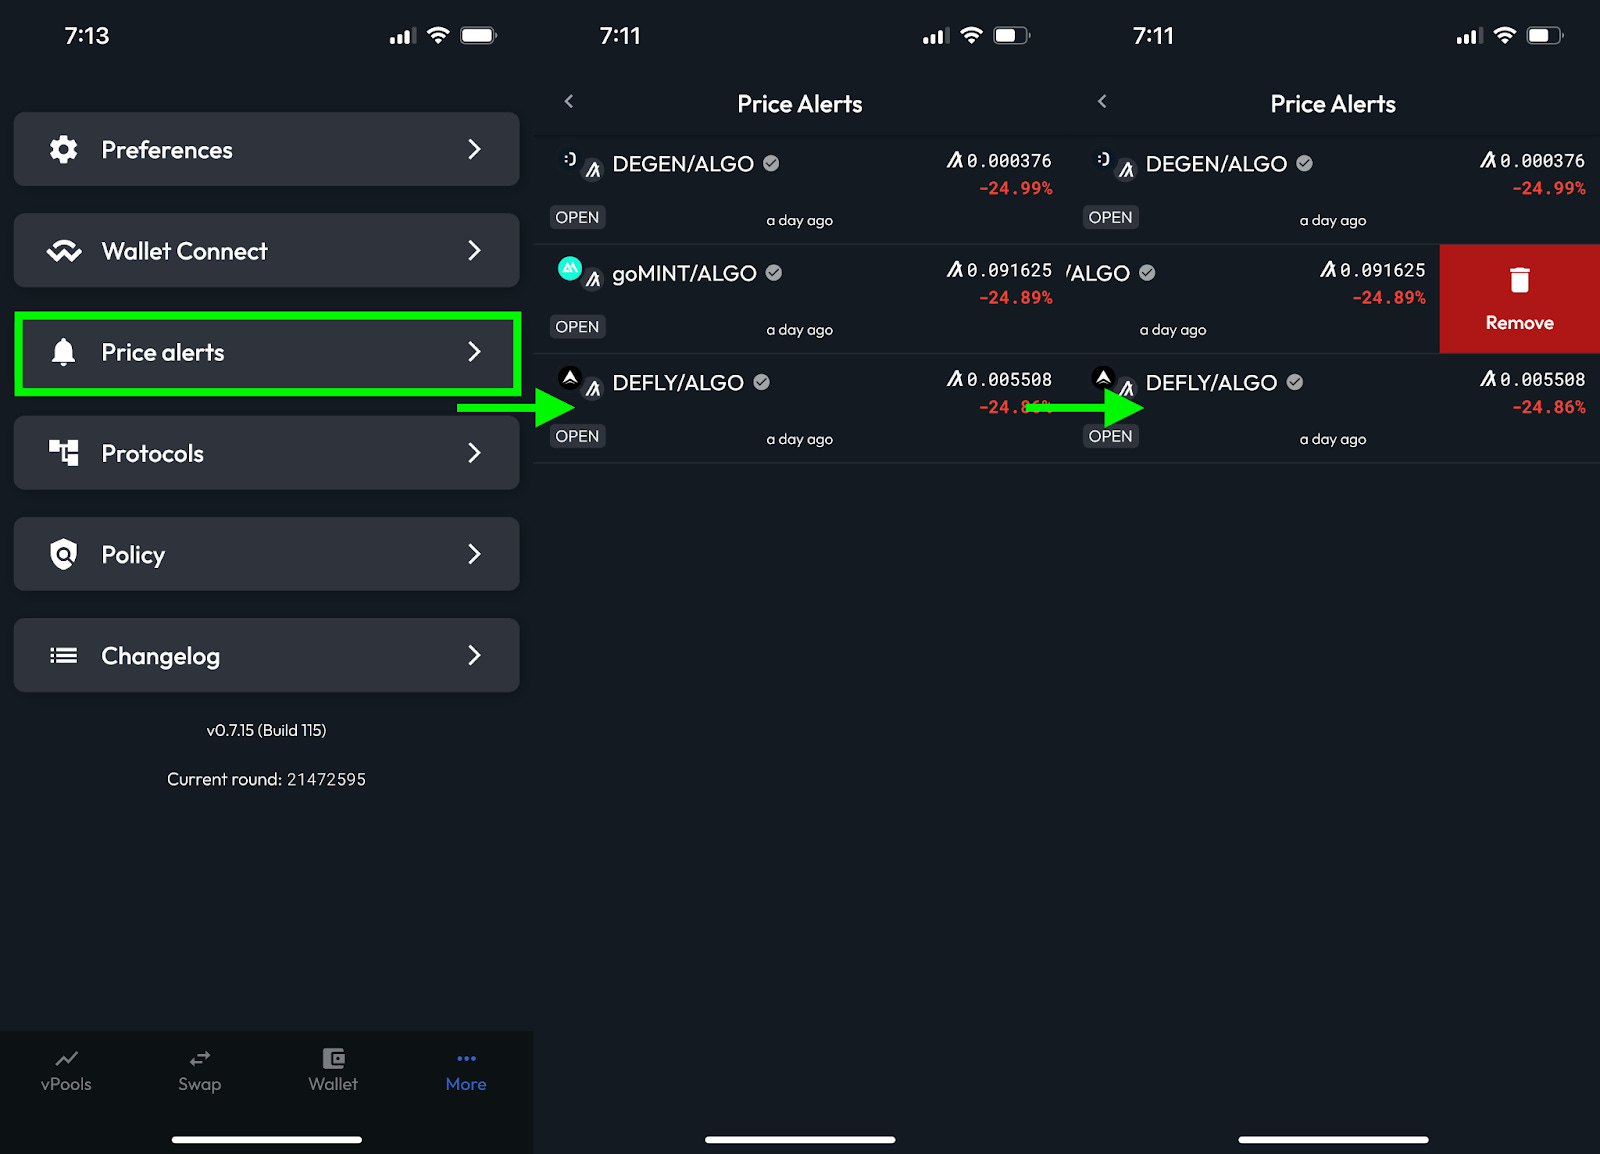This screenshot has height=1154, width=1600.
Task: Tap verified badge beside right DEGEN/ALGO
Action: pyautogui.click(x=1304, y=163)
